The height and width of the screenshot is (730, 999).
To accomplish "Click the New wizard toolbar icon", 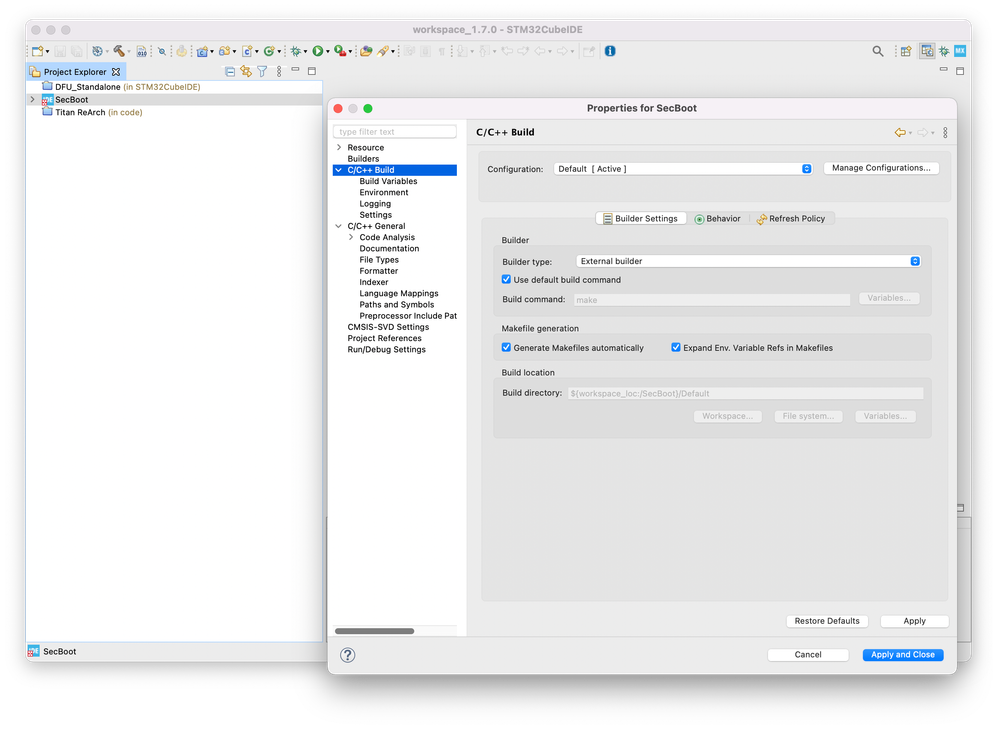I will pos(38,51).
